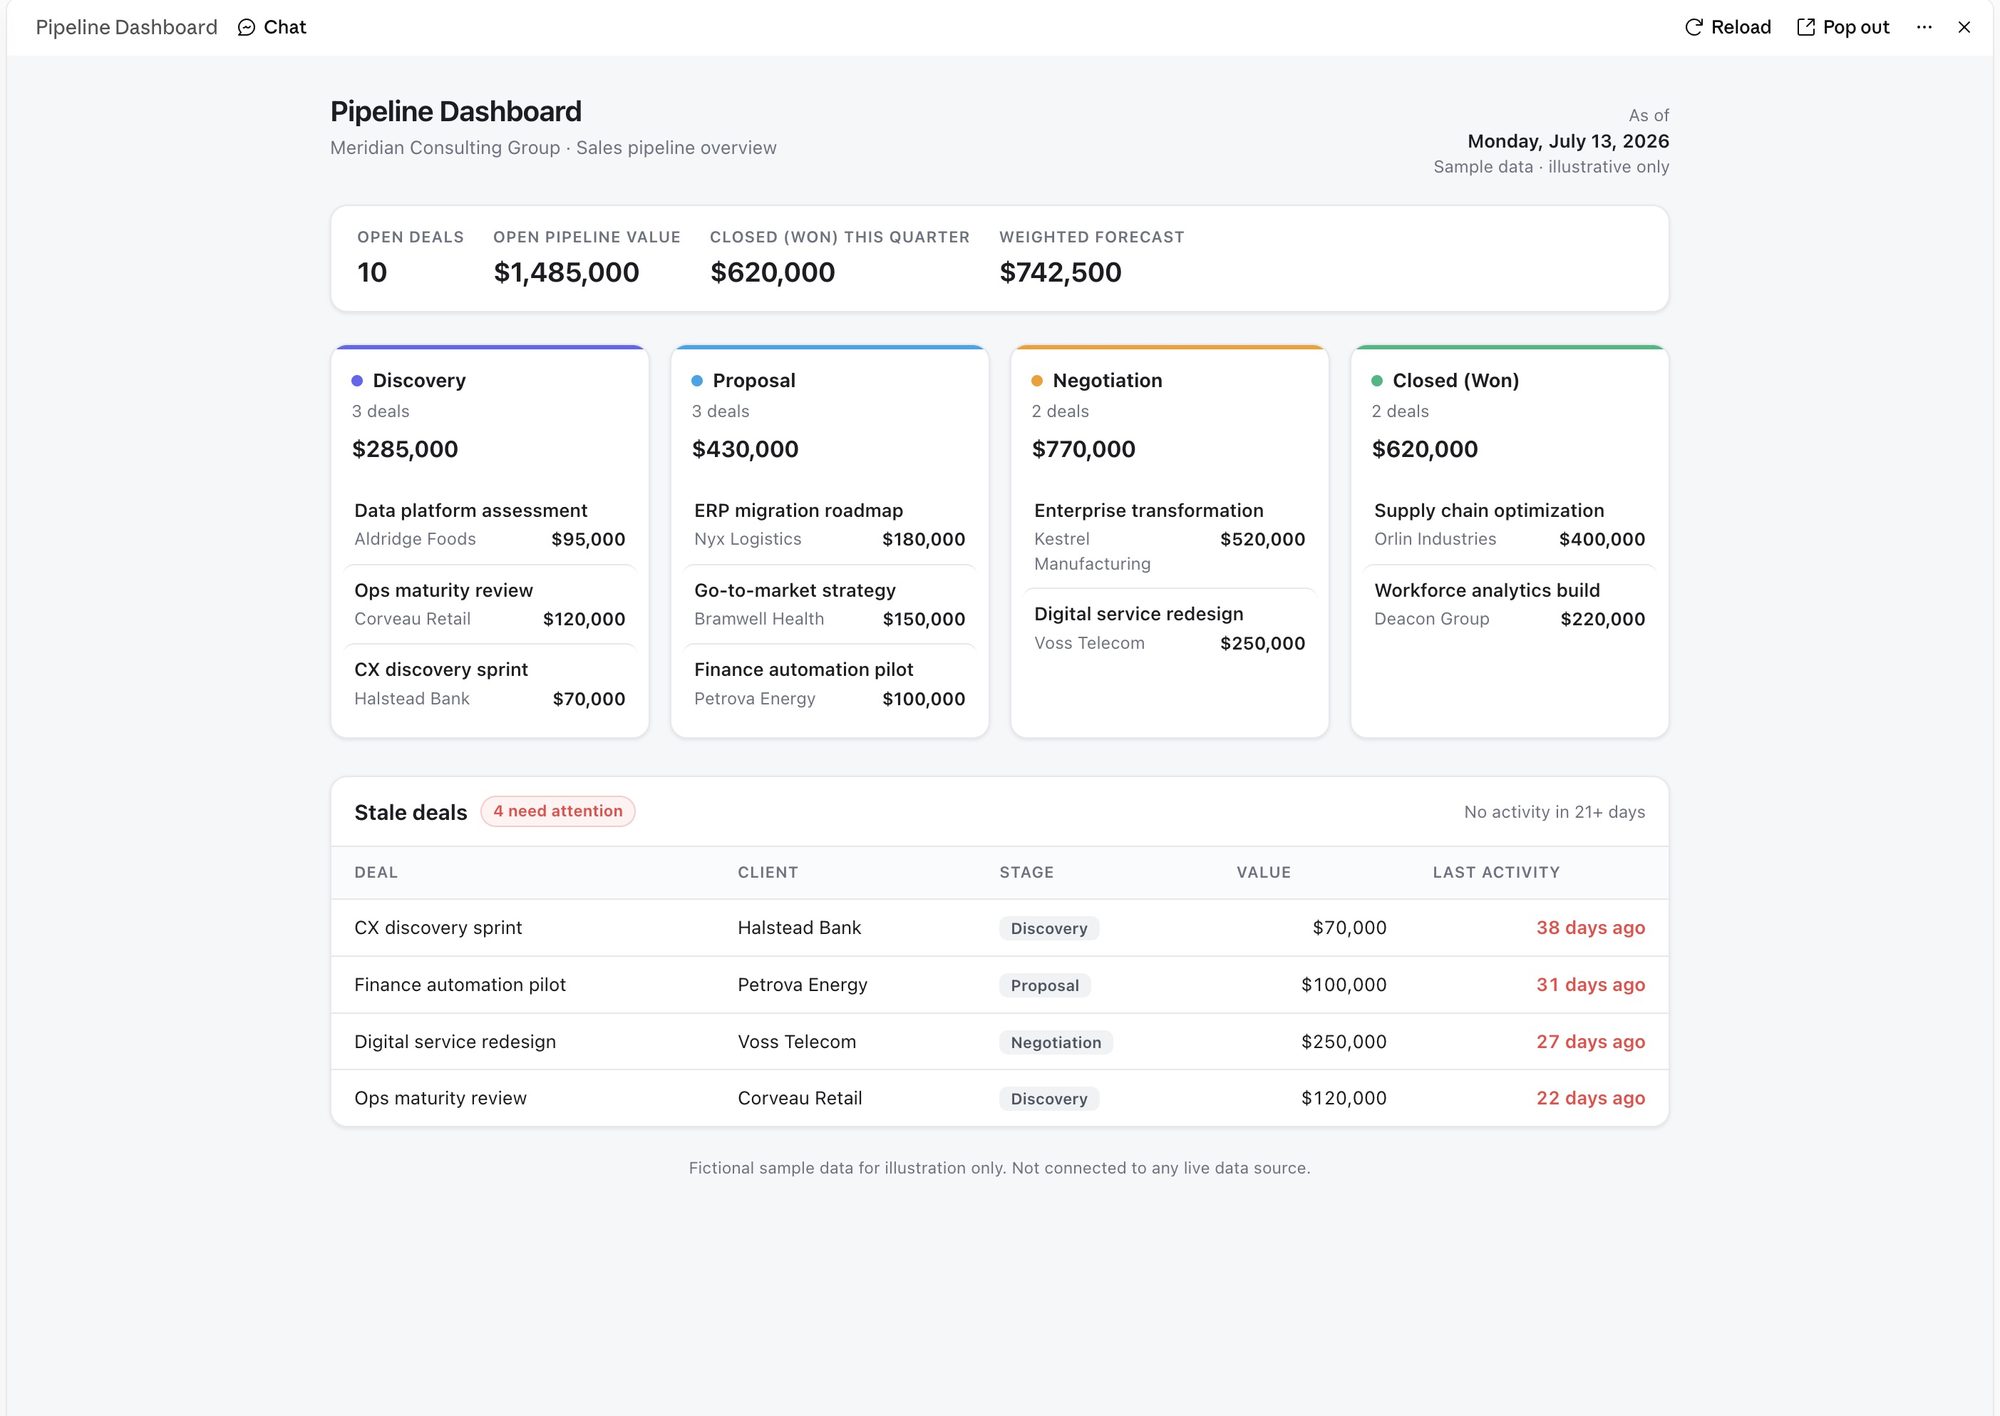The width and height of the screenshot is (2000, 1416).
Task: Click the Voss Telecom client cell in table
Action: 797,1042
